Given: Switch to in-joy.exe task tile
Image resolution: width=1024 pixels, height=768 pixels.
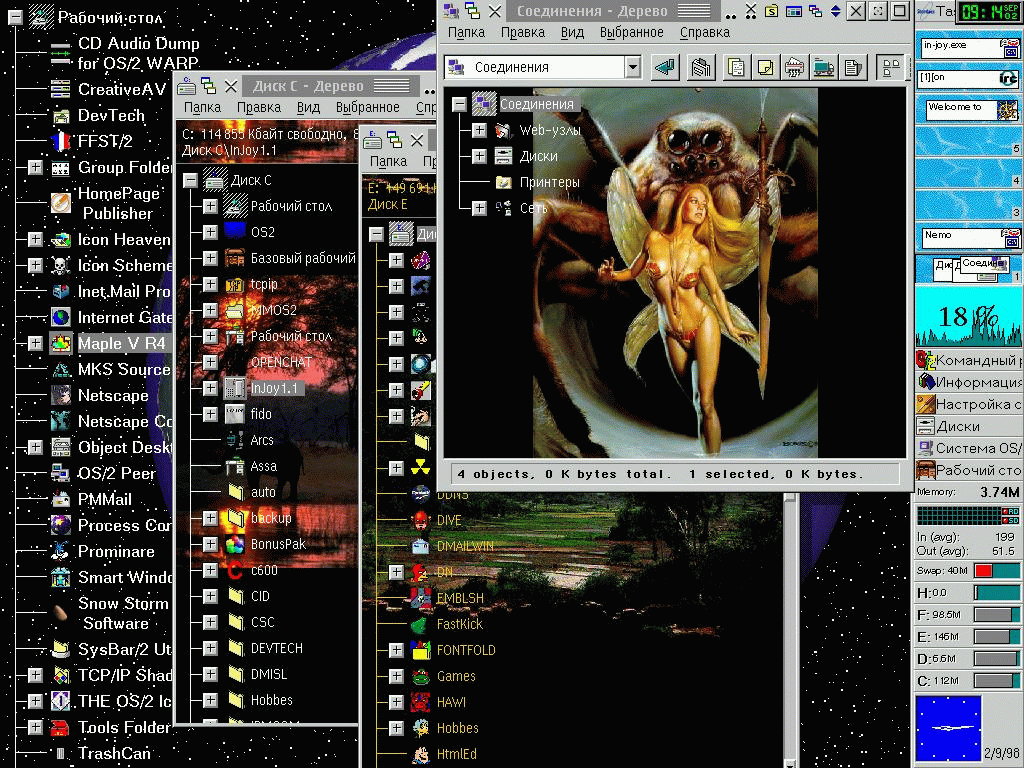Looking at the screenshot, I should click(969, 47).
